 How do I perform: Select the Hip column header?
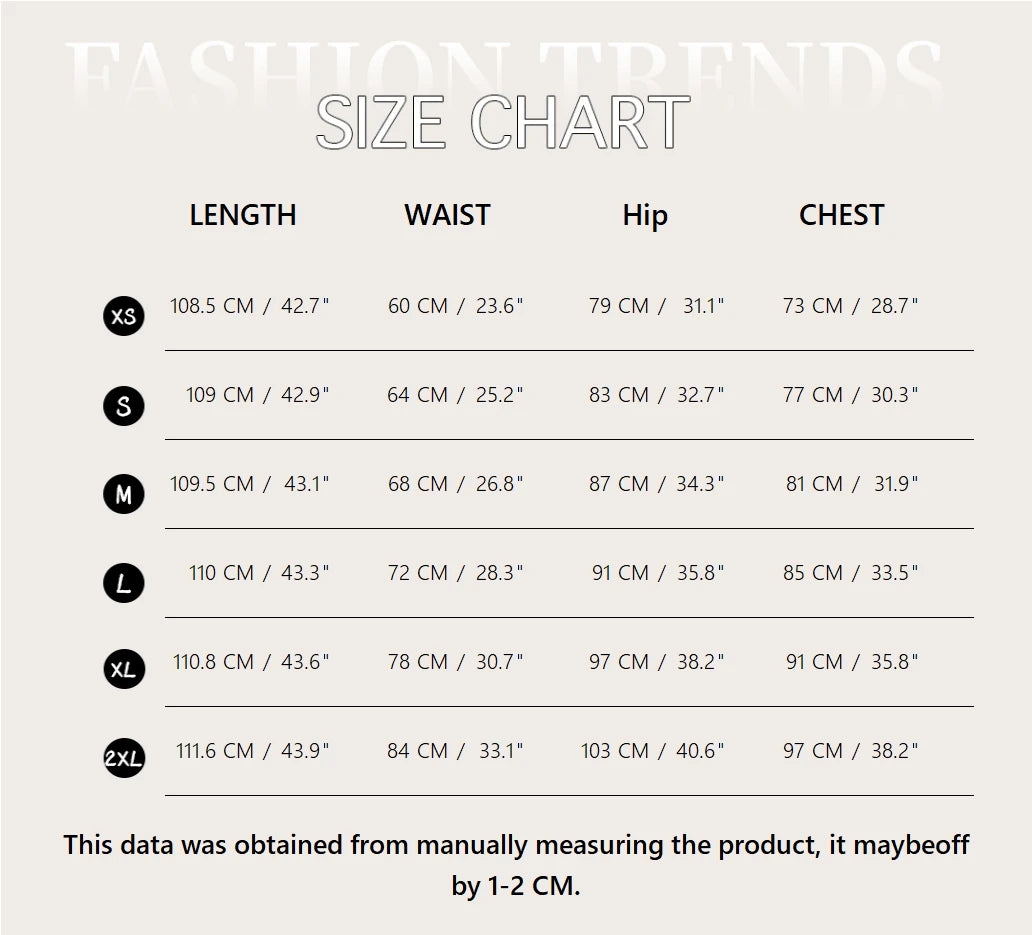(645, 215)
